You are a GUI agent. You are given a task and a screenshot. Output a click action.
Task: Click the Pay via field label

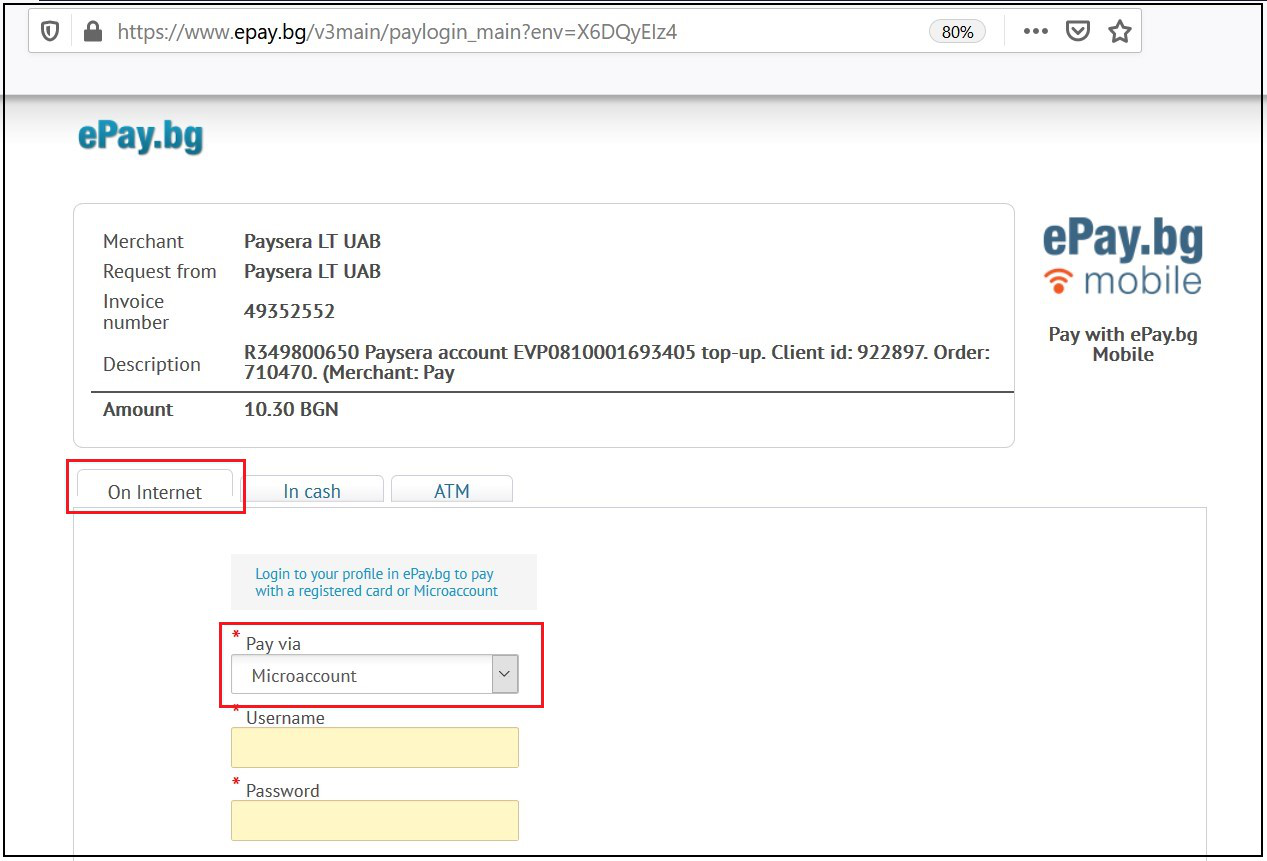(273, 644)
